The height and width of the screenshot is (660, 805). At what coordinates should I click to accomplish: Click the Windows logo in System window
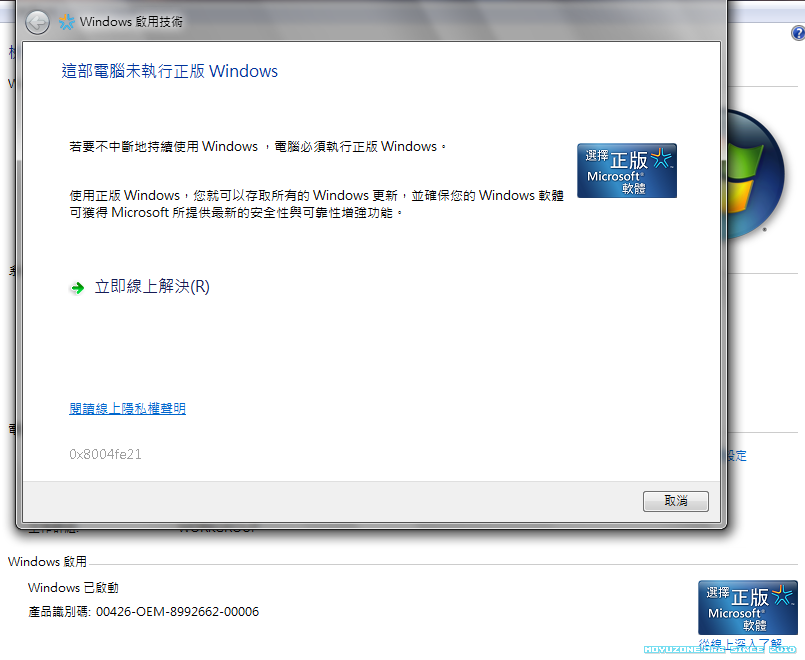756,174
